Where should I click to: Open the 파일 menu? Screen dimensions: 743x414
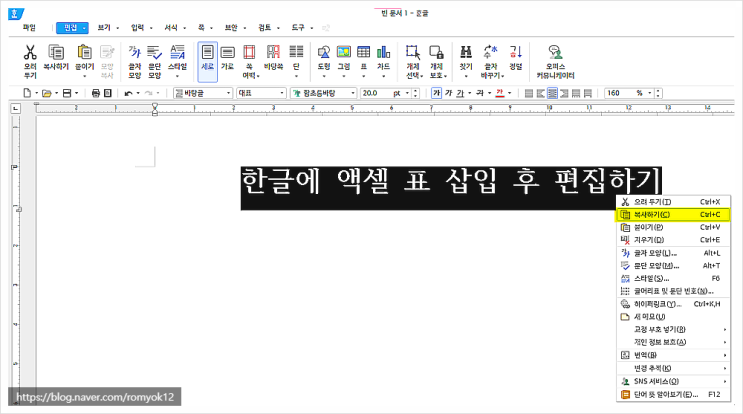pyautogui.click(x=29, y=28)
